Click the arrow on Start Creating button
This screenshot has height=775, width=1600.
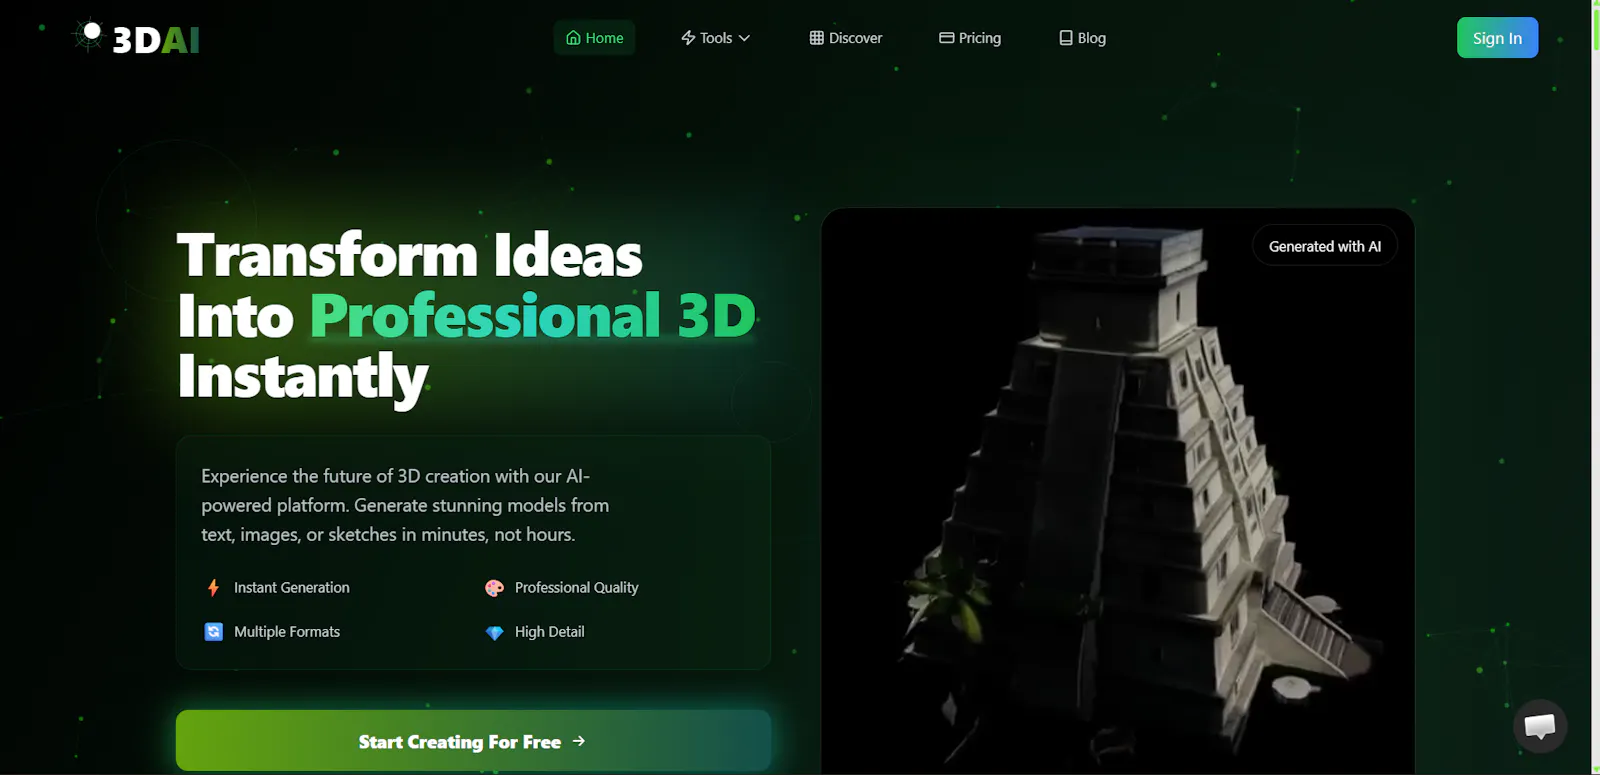[579, 741]
